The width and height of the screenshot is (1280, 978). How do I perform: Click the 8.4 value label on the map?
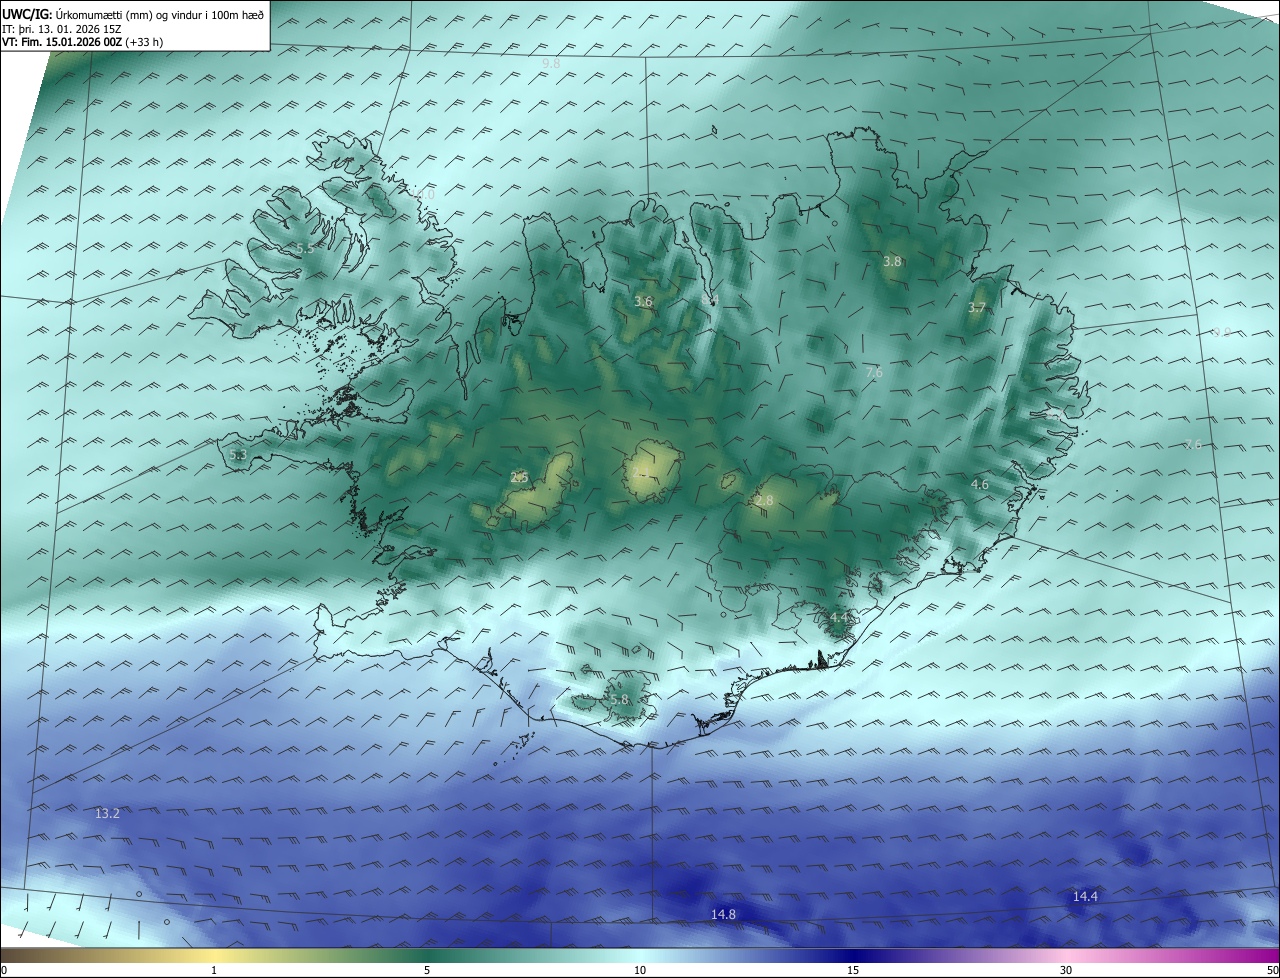click(x=710, y=299)
